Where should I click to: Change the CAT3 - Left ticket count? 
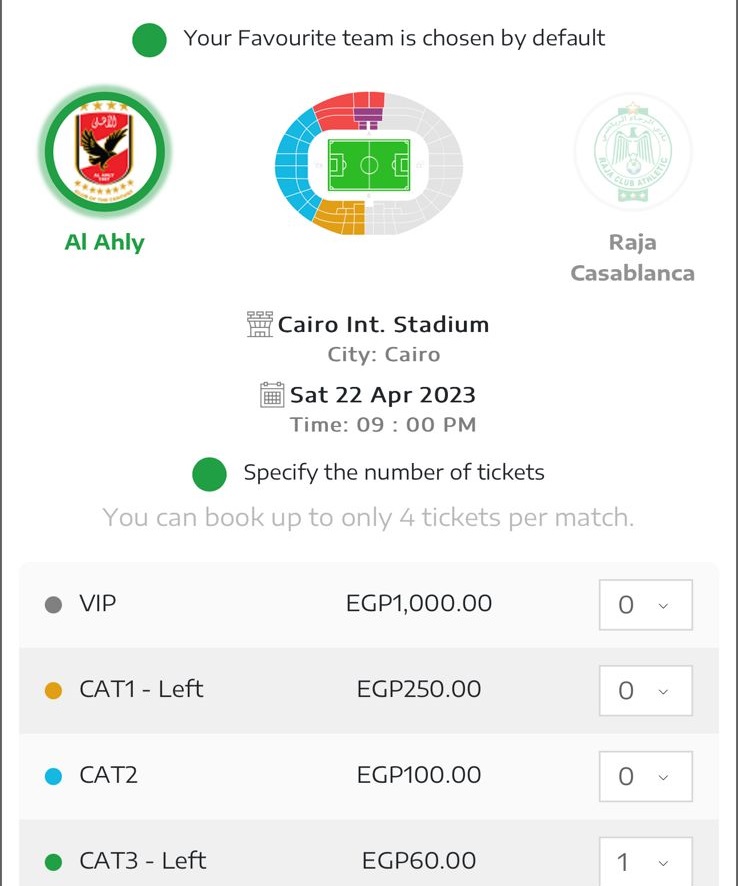point(645,860)
